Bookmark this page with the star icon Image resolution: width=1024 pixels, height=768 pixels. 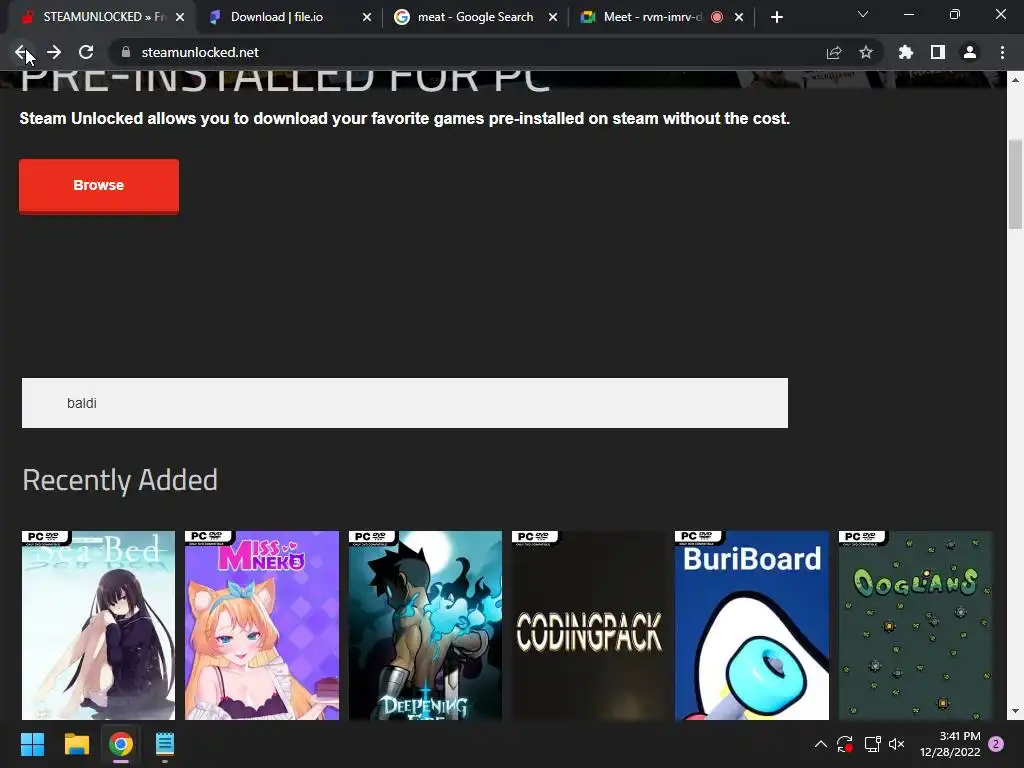tap(866, 52)
